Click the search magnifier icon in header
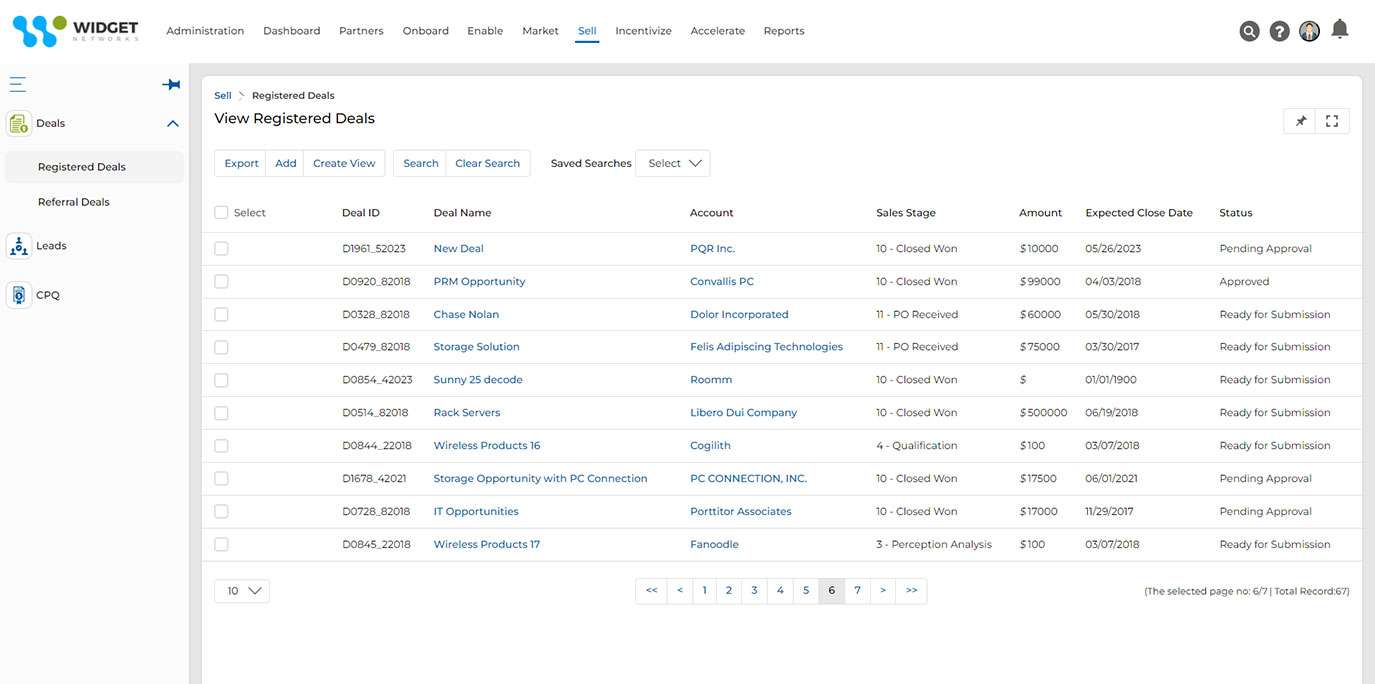The image size is (1375, 684). [1249, 31]
